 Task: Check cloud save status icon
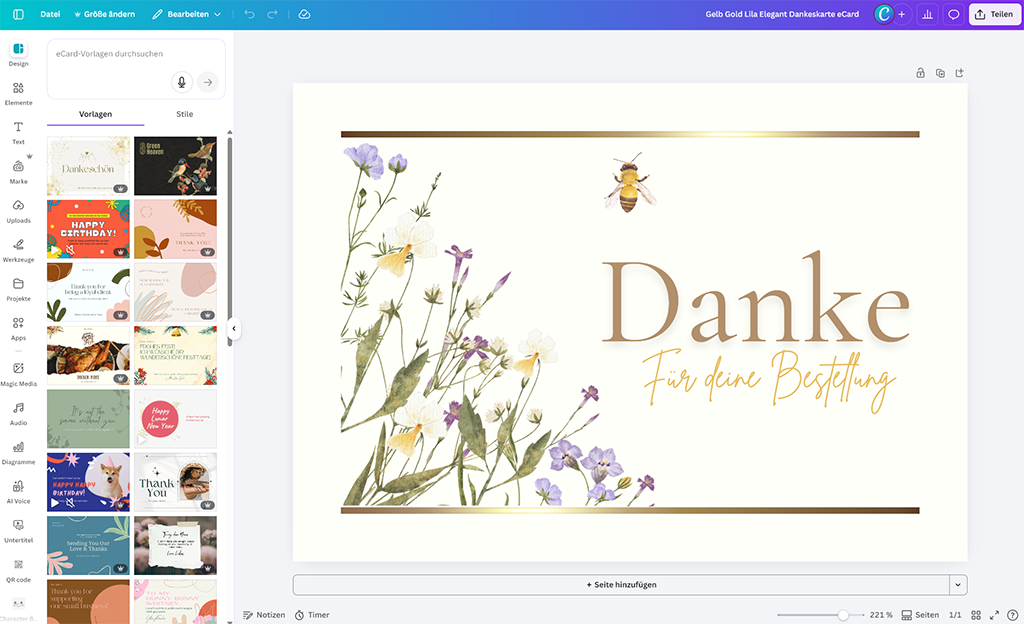click(x=304, y=14)
